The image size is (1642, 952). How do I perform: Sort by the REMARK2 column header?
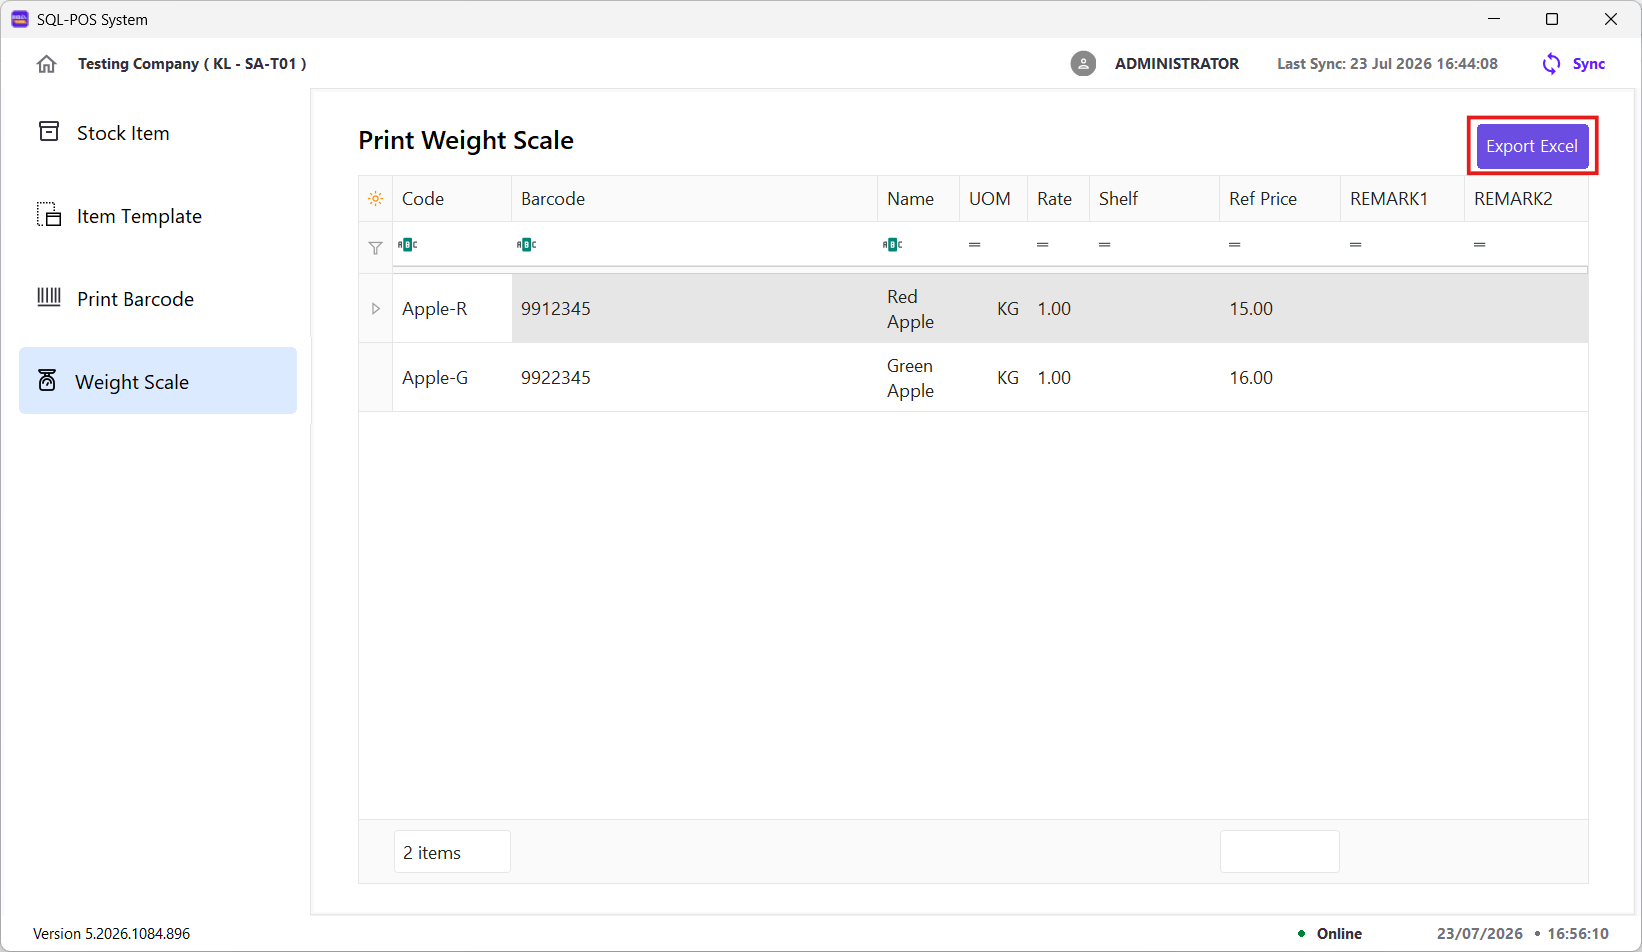click(1526, 199)
